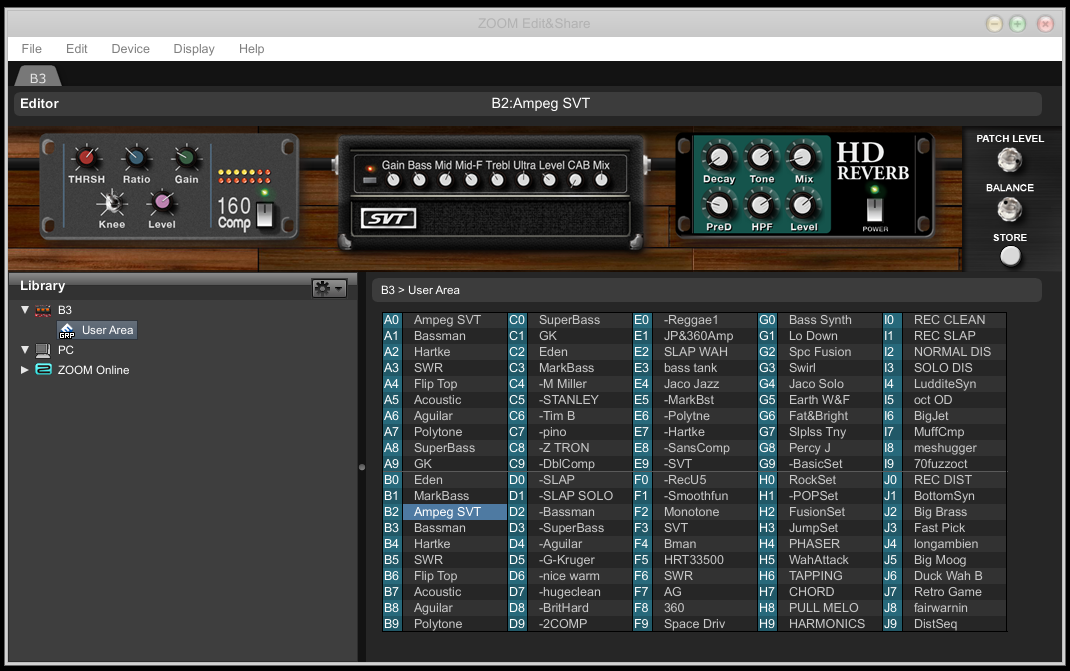Click the PC computer icon in Library

(43, 350)
